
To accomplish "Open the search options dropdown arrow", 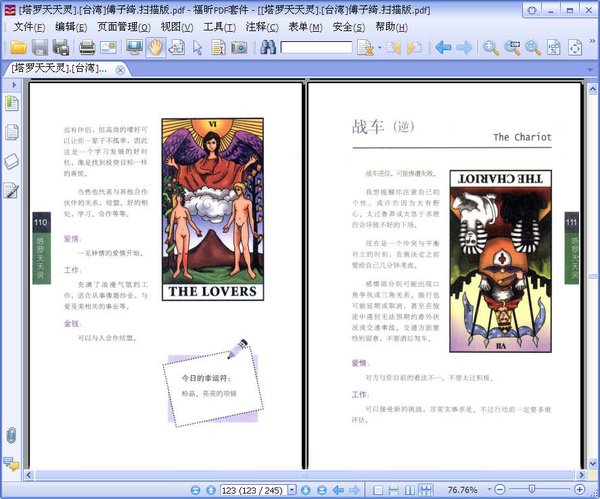I will (x=380, y=48).
